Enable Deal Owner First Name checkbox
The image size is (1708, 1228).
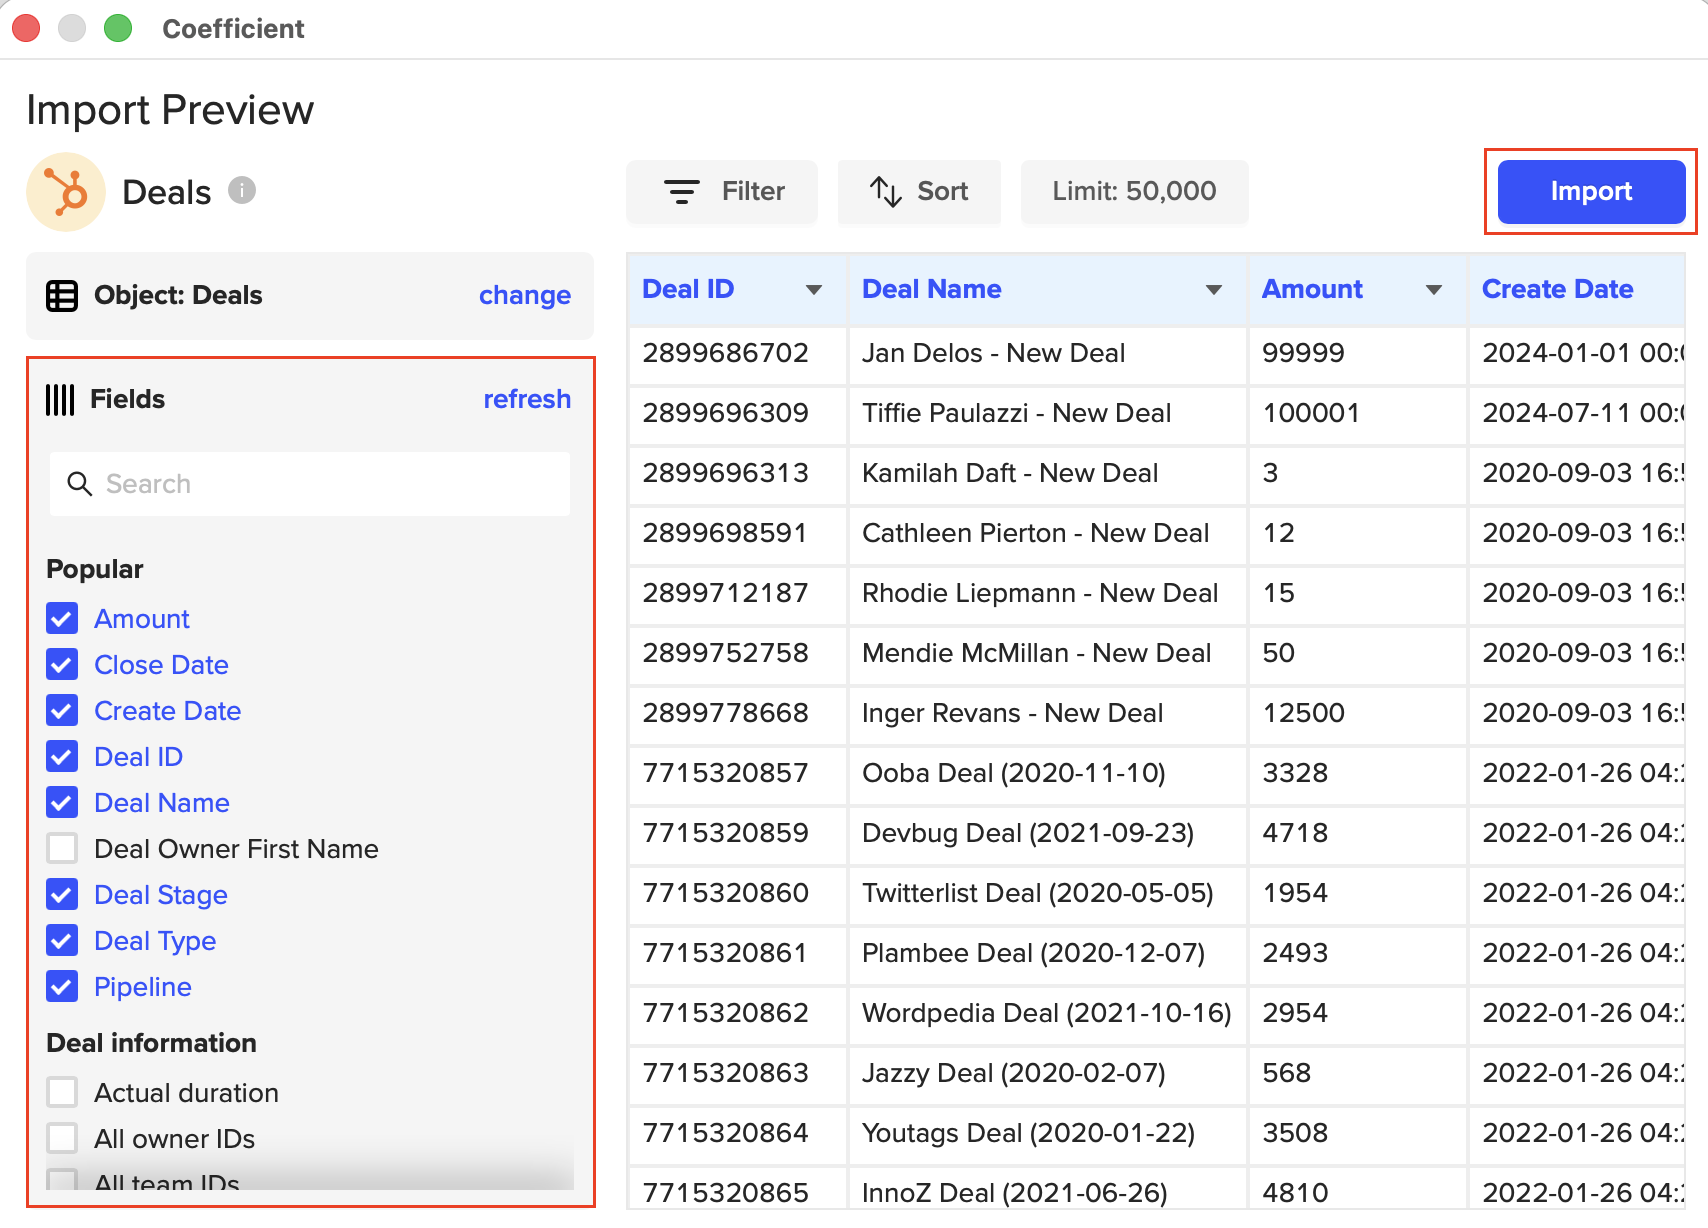coord(62,849)
